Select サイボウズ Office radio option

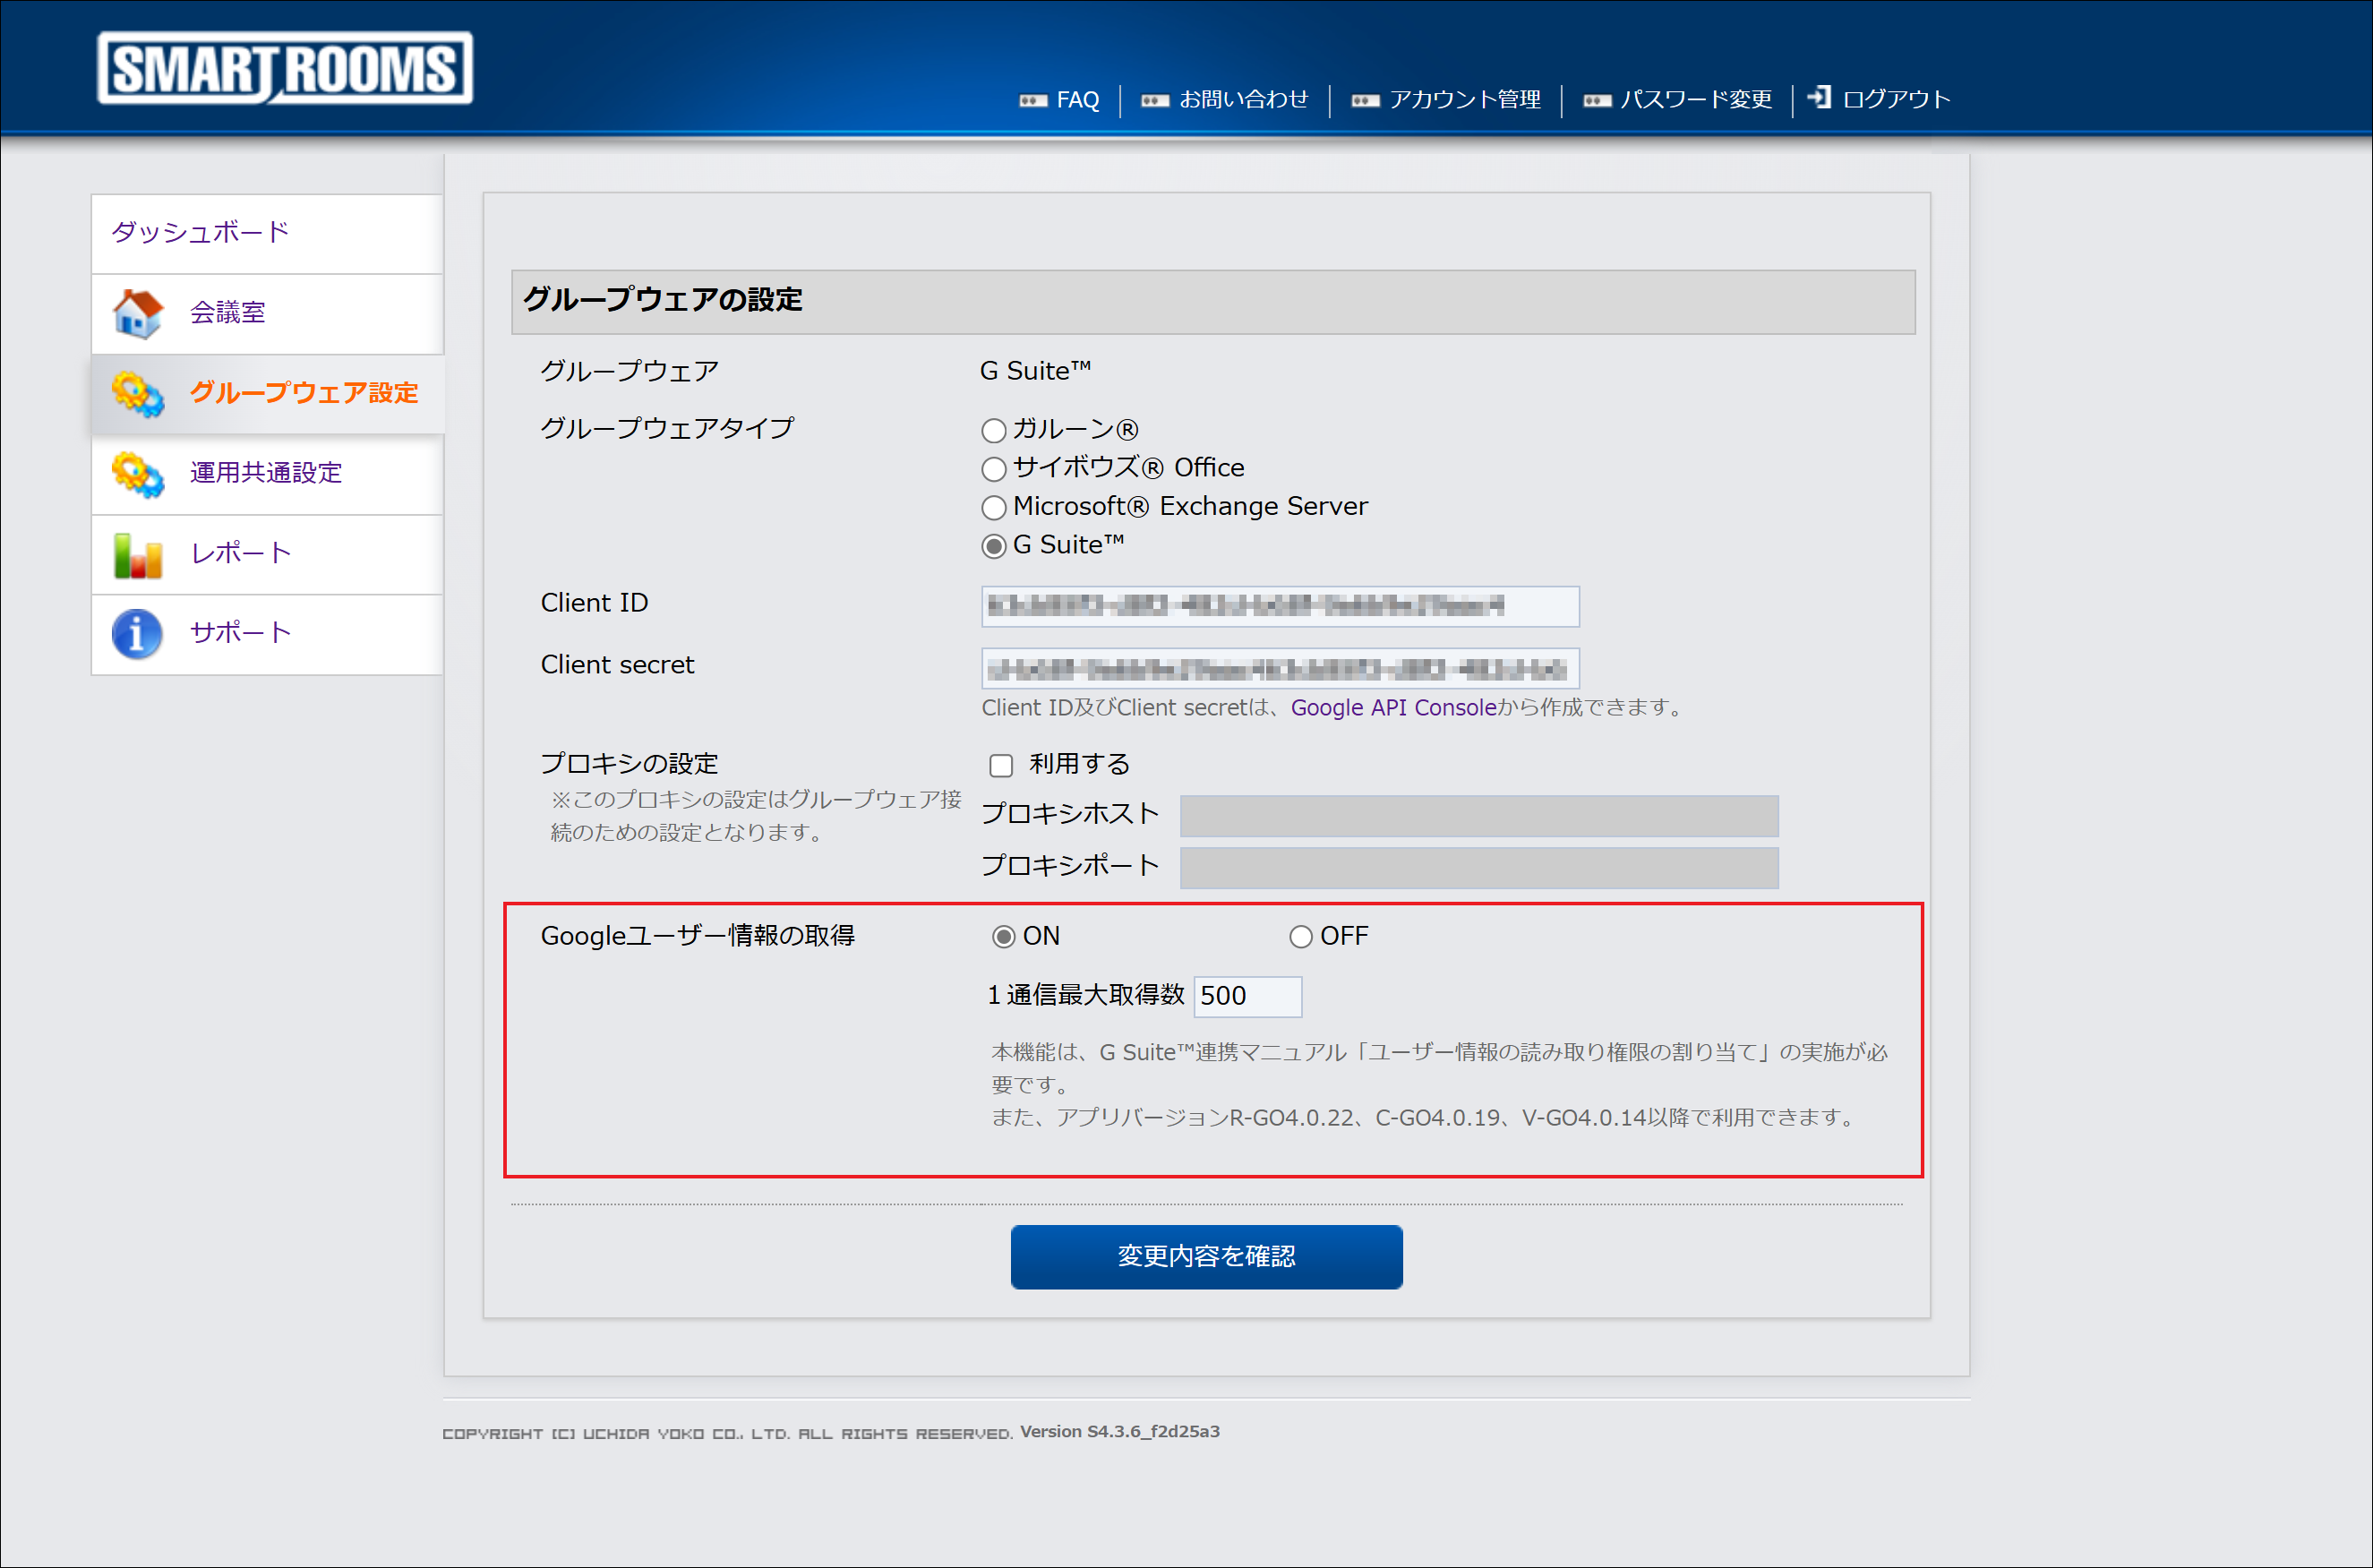[x=993, y=469]
